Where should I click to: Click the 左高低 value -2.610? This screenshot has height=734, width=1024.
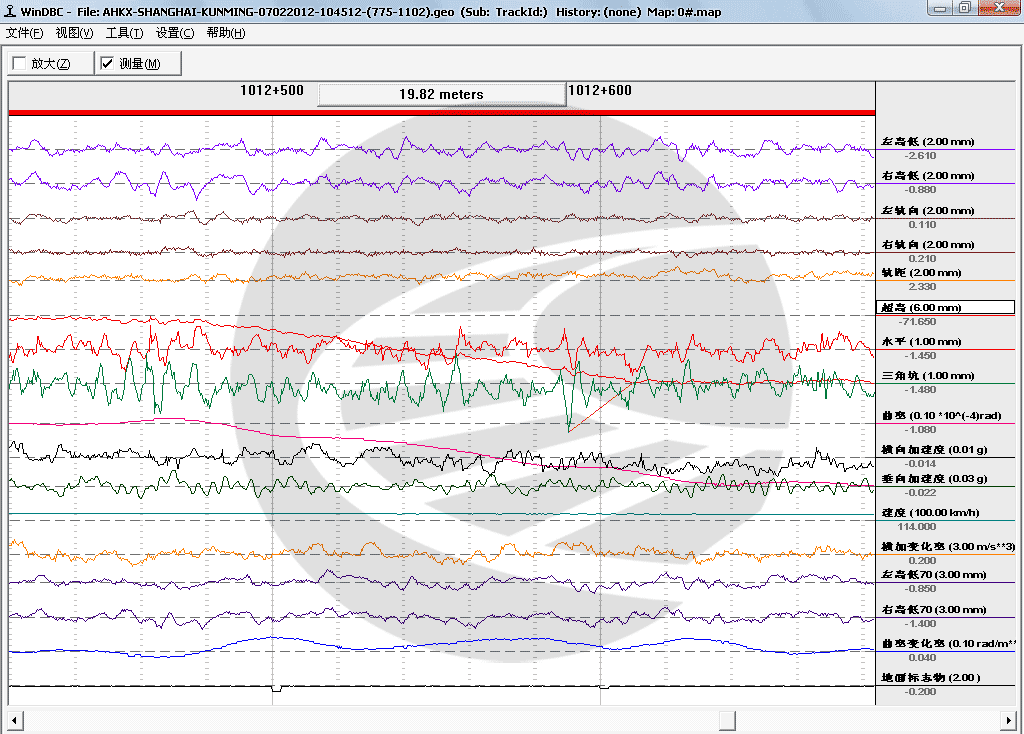point(920,156)
